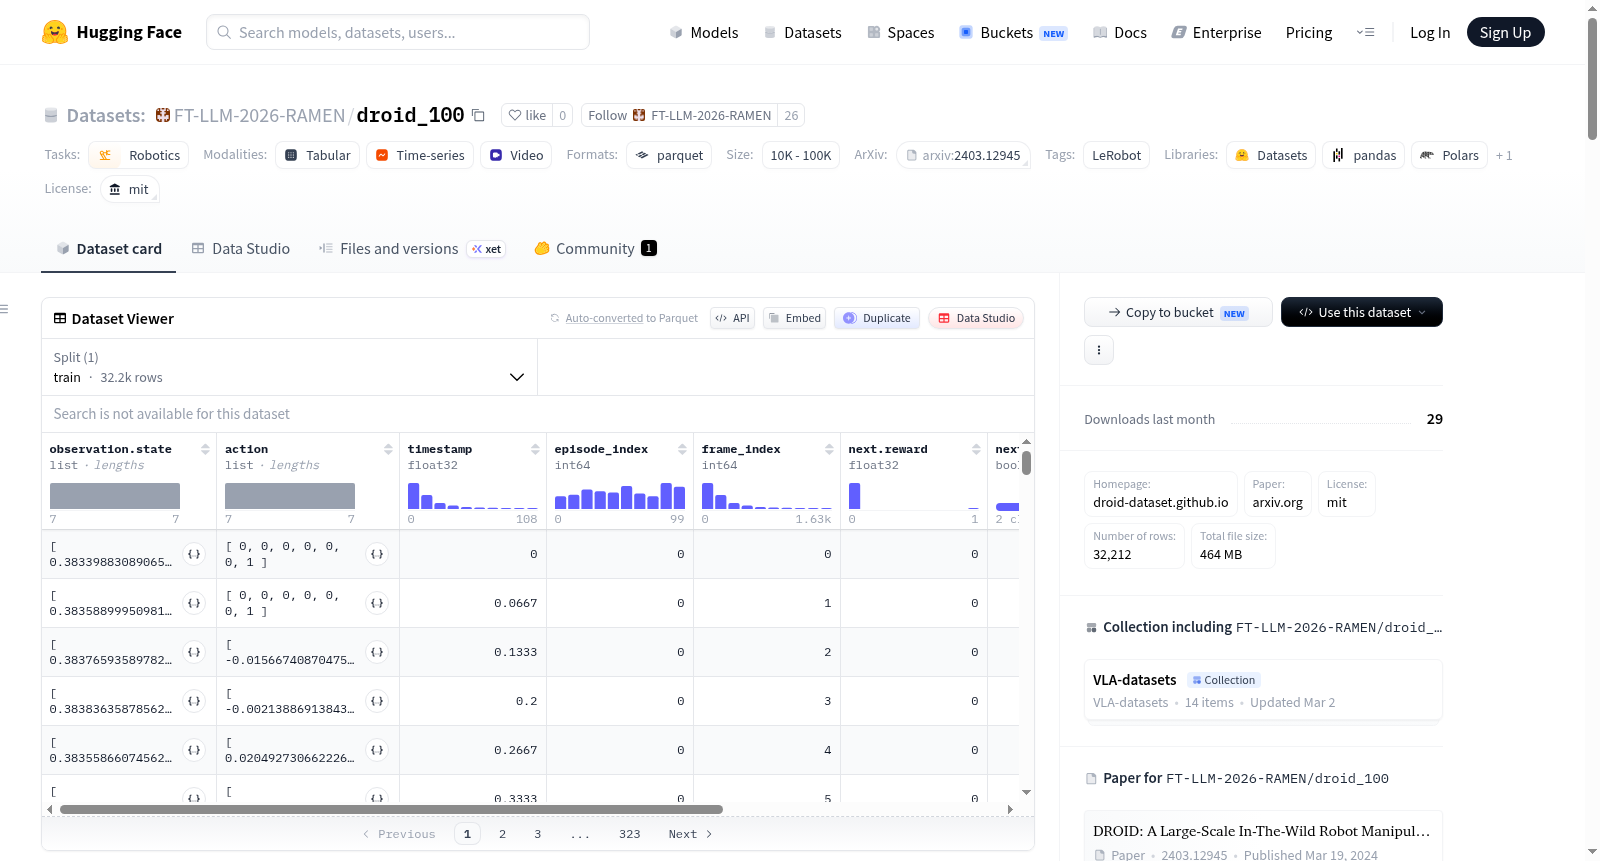1600x861 pixels.
Task: Open the navigation overflow menu icon
Action: (1365, 32)
